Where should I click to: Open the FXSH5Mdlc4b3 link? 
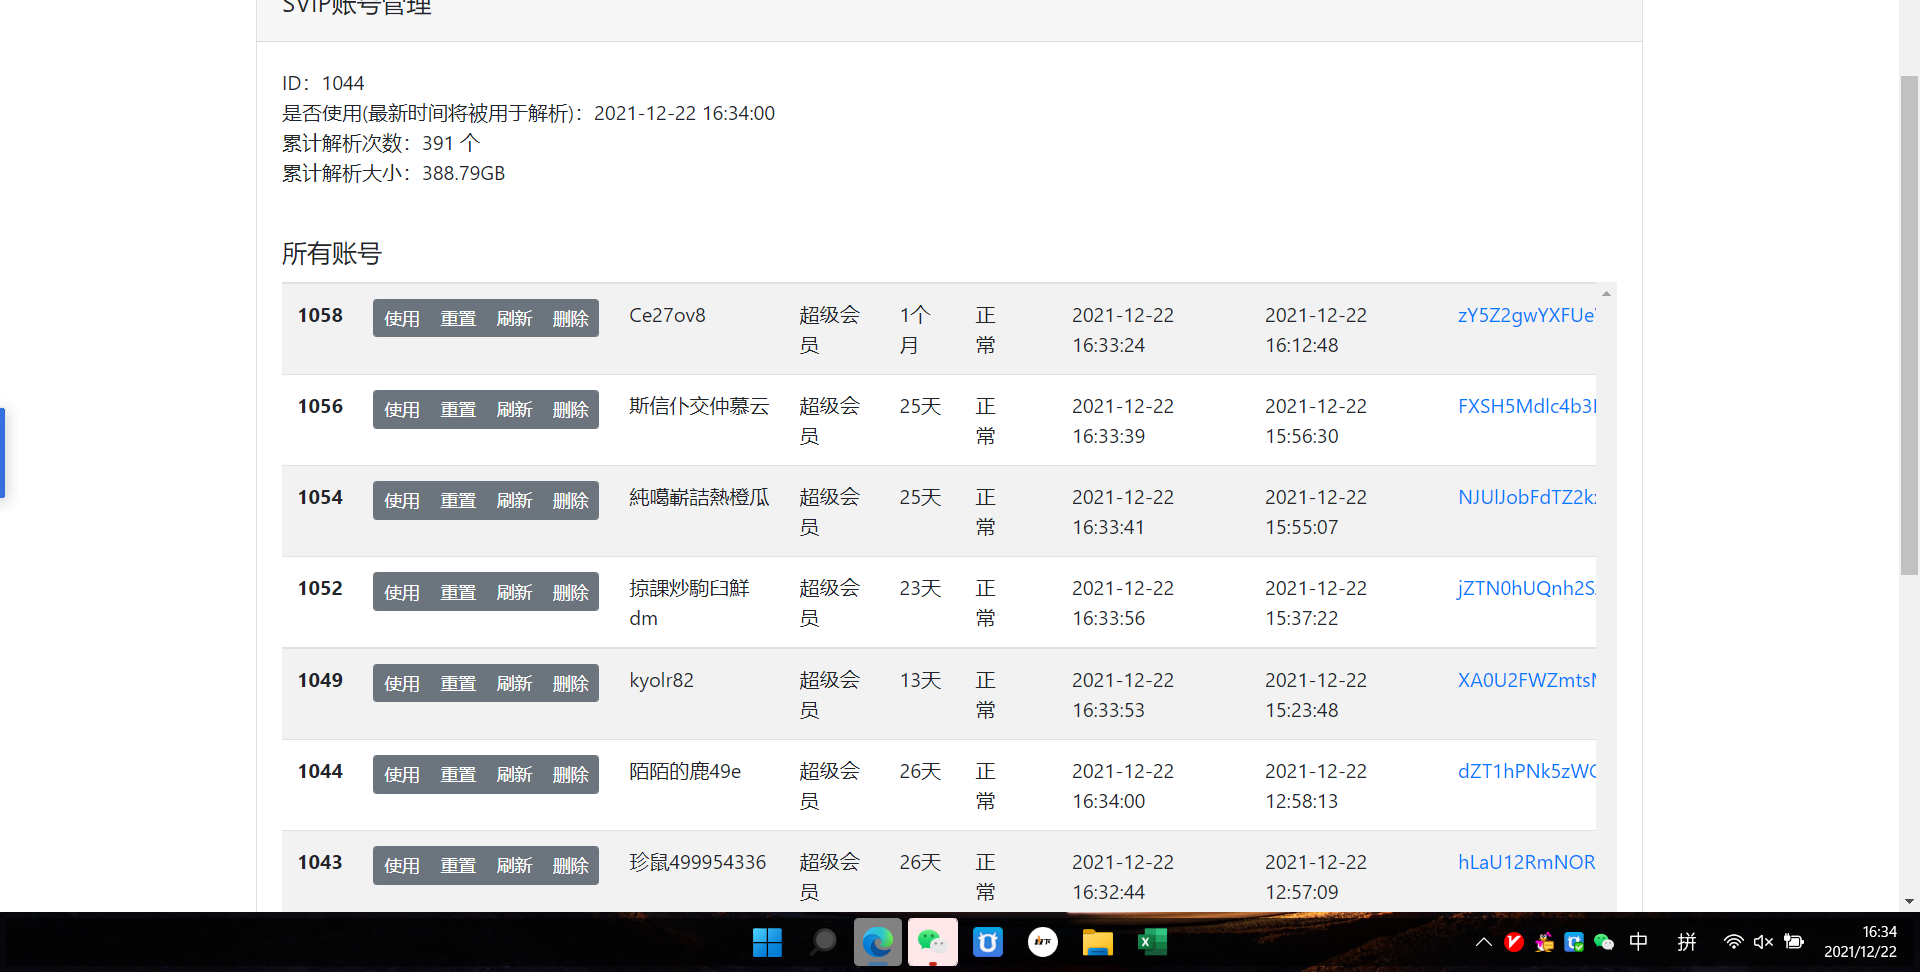pos(1527,406)
